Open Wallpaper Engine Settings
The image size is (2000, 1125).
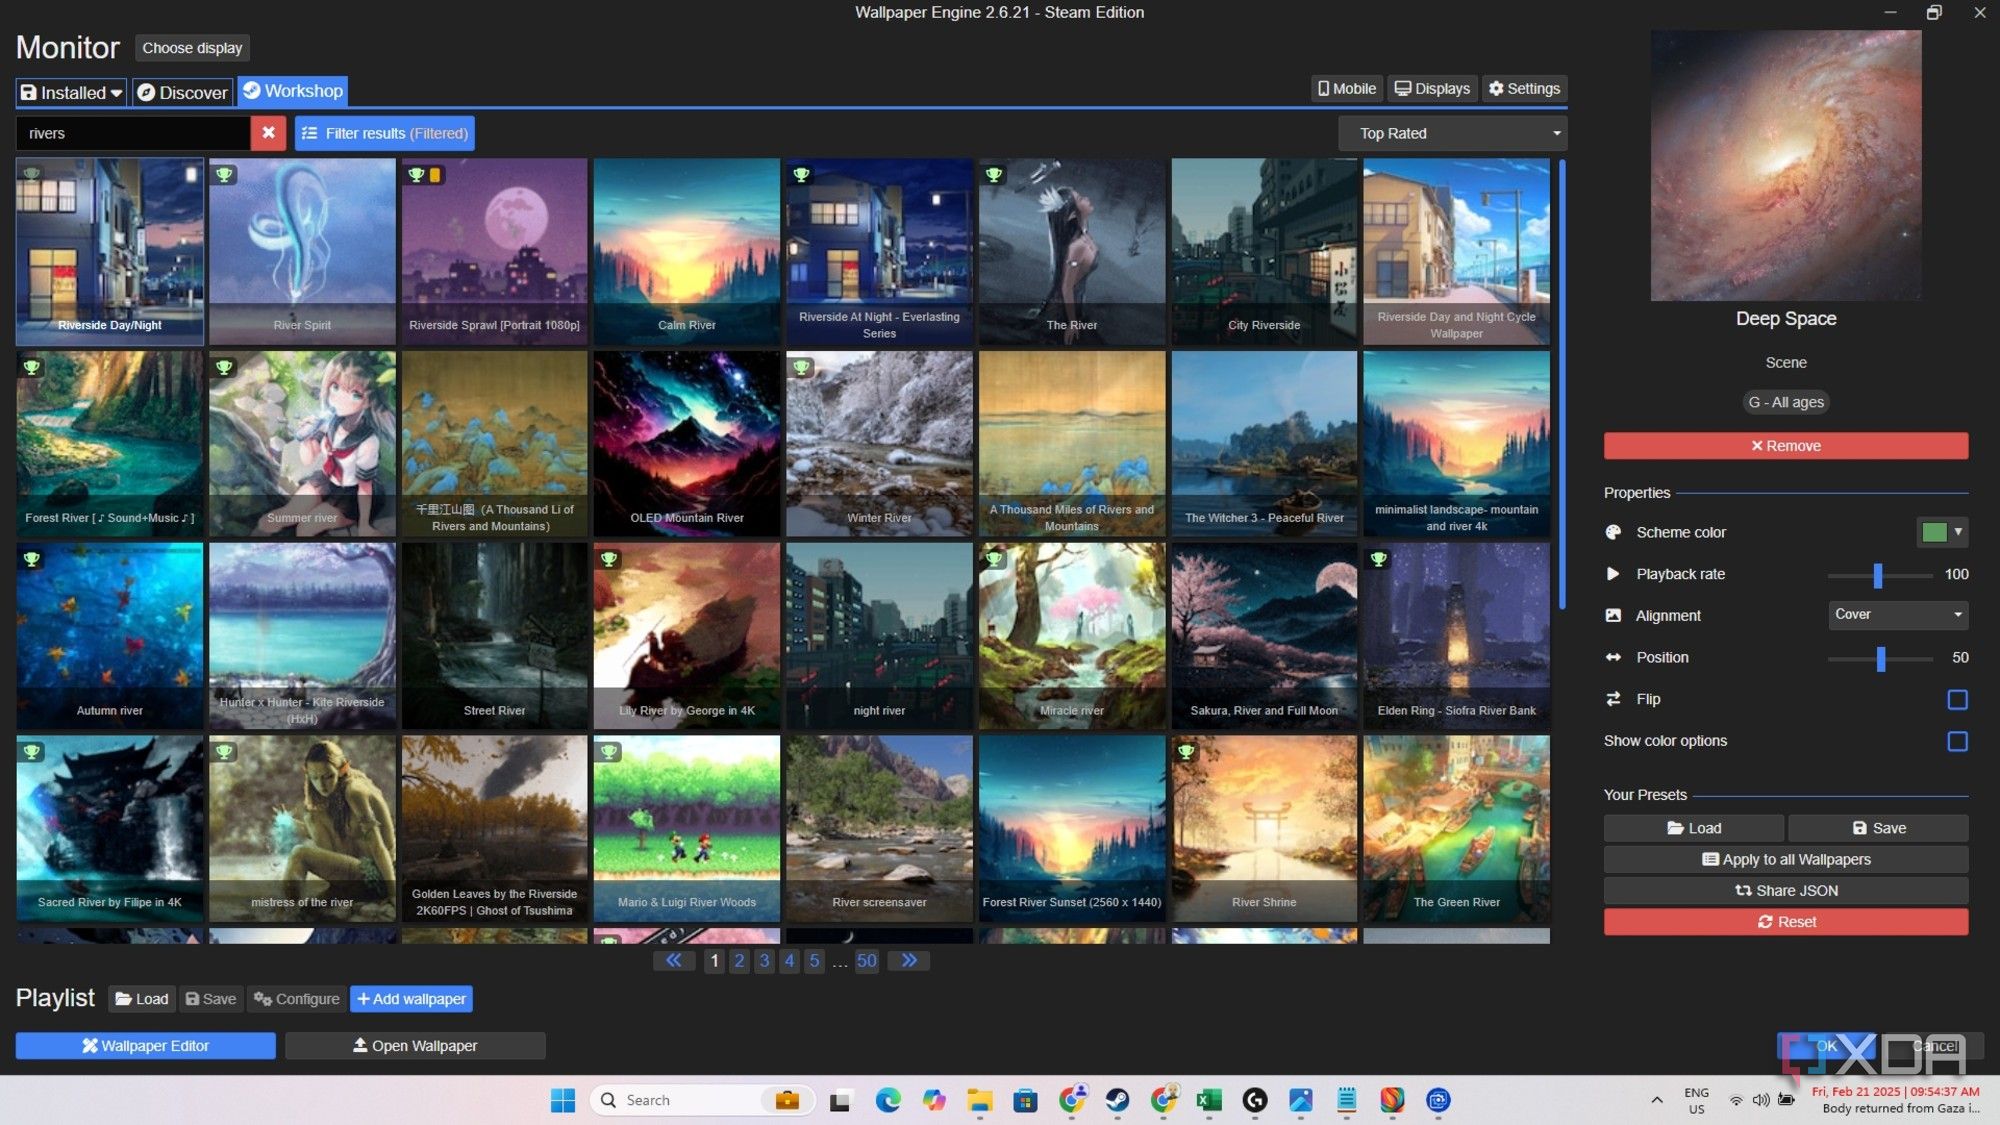[x=1524, y=88]
